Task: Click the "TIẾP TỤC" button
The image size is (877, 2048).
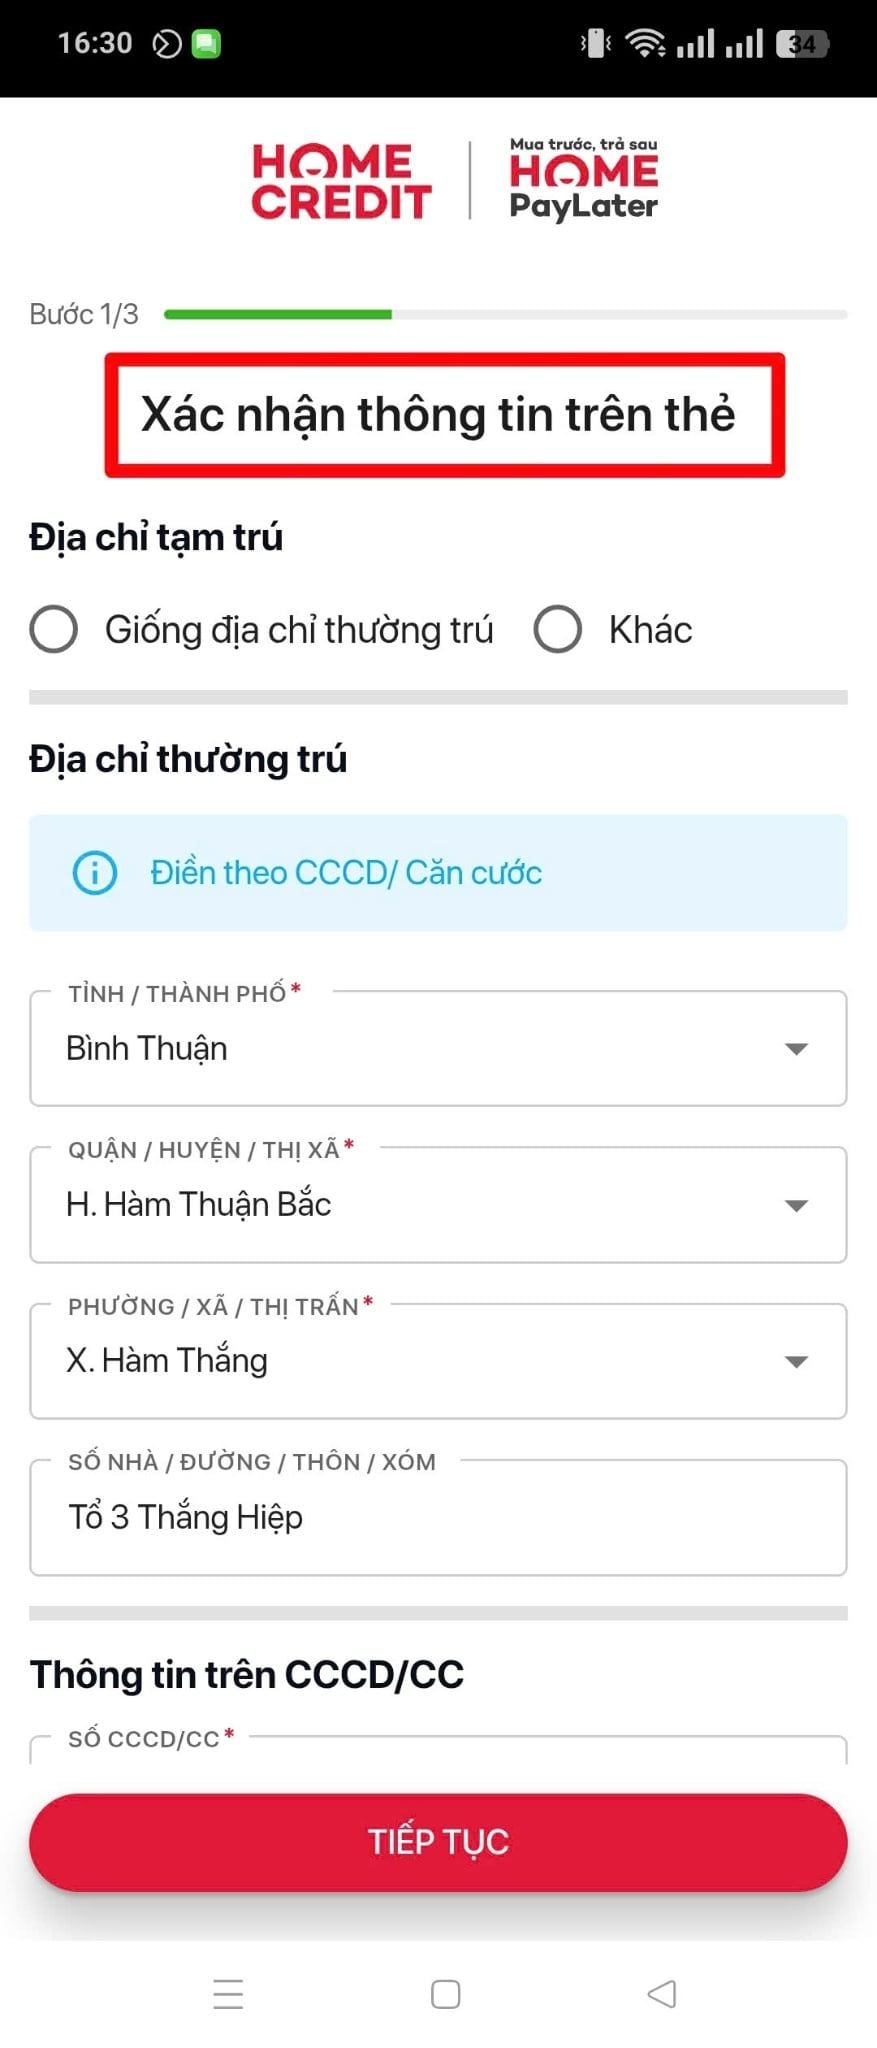Action: [x=438, y=1841]
